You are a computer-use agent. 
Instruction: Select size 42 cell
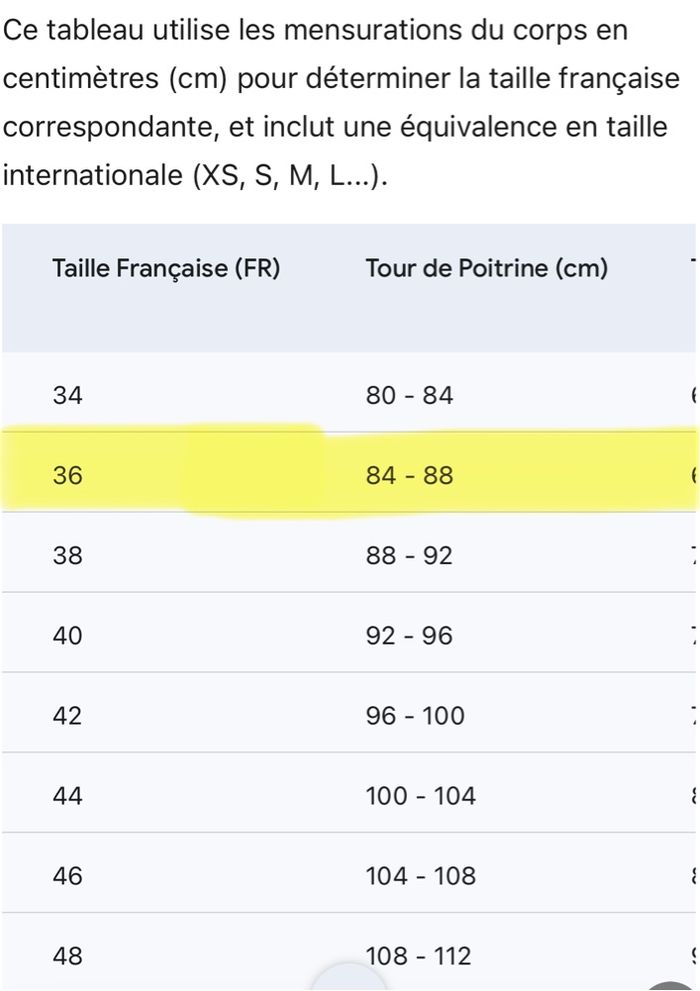click(67, 716)
